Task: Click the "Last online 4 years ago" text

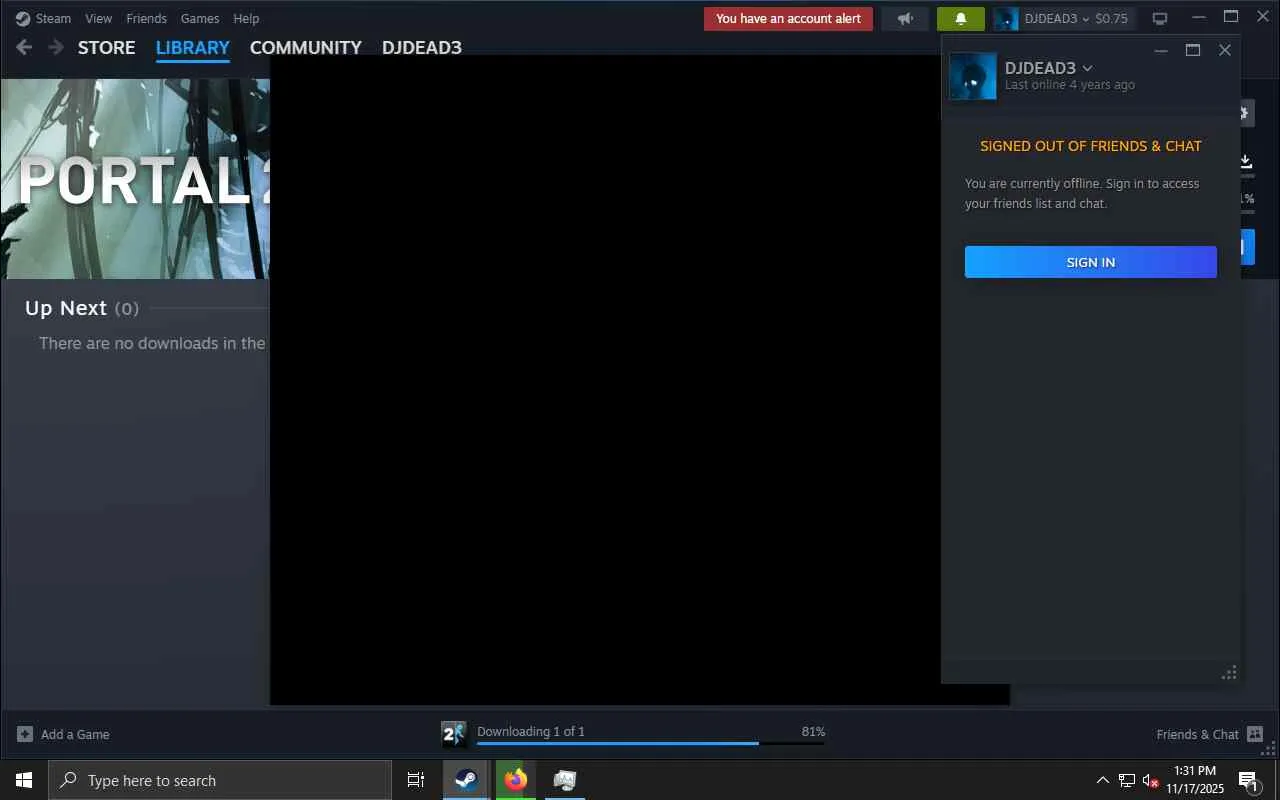Action: (1070, 85)
